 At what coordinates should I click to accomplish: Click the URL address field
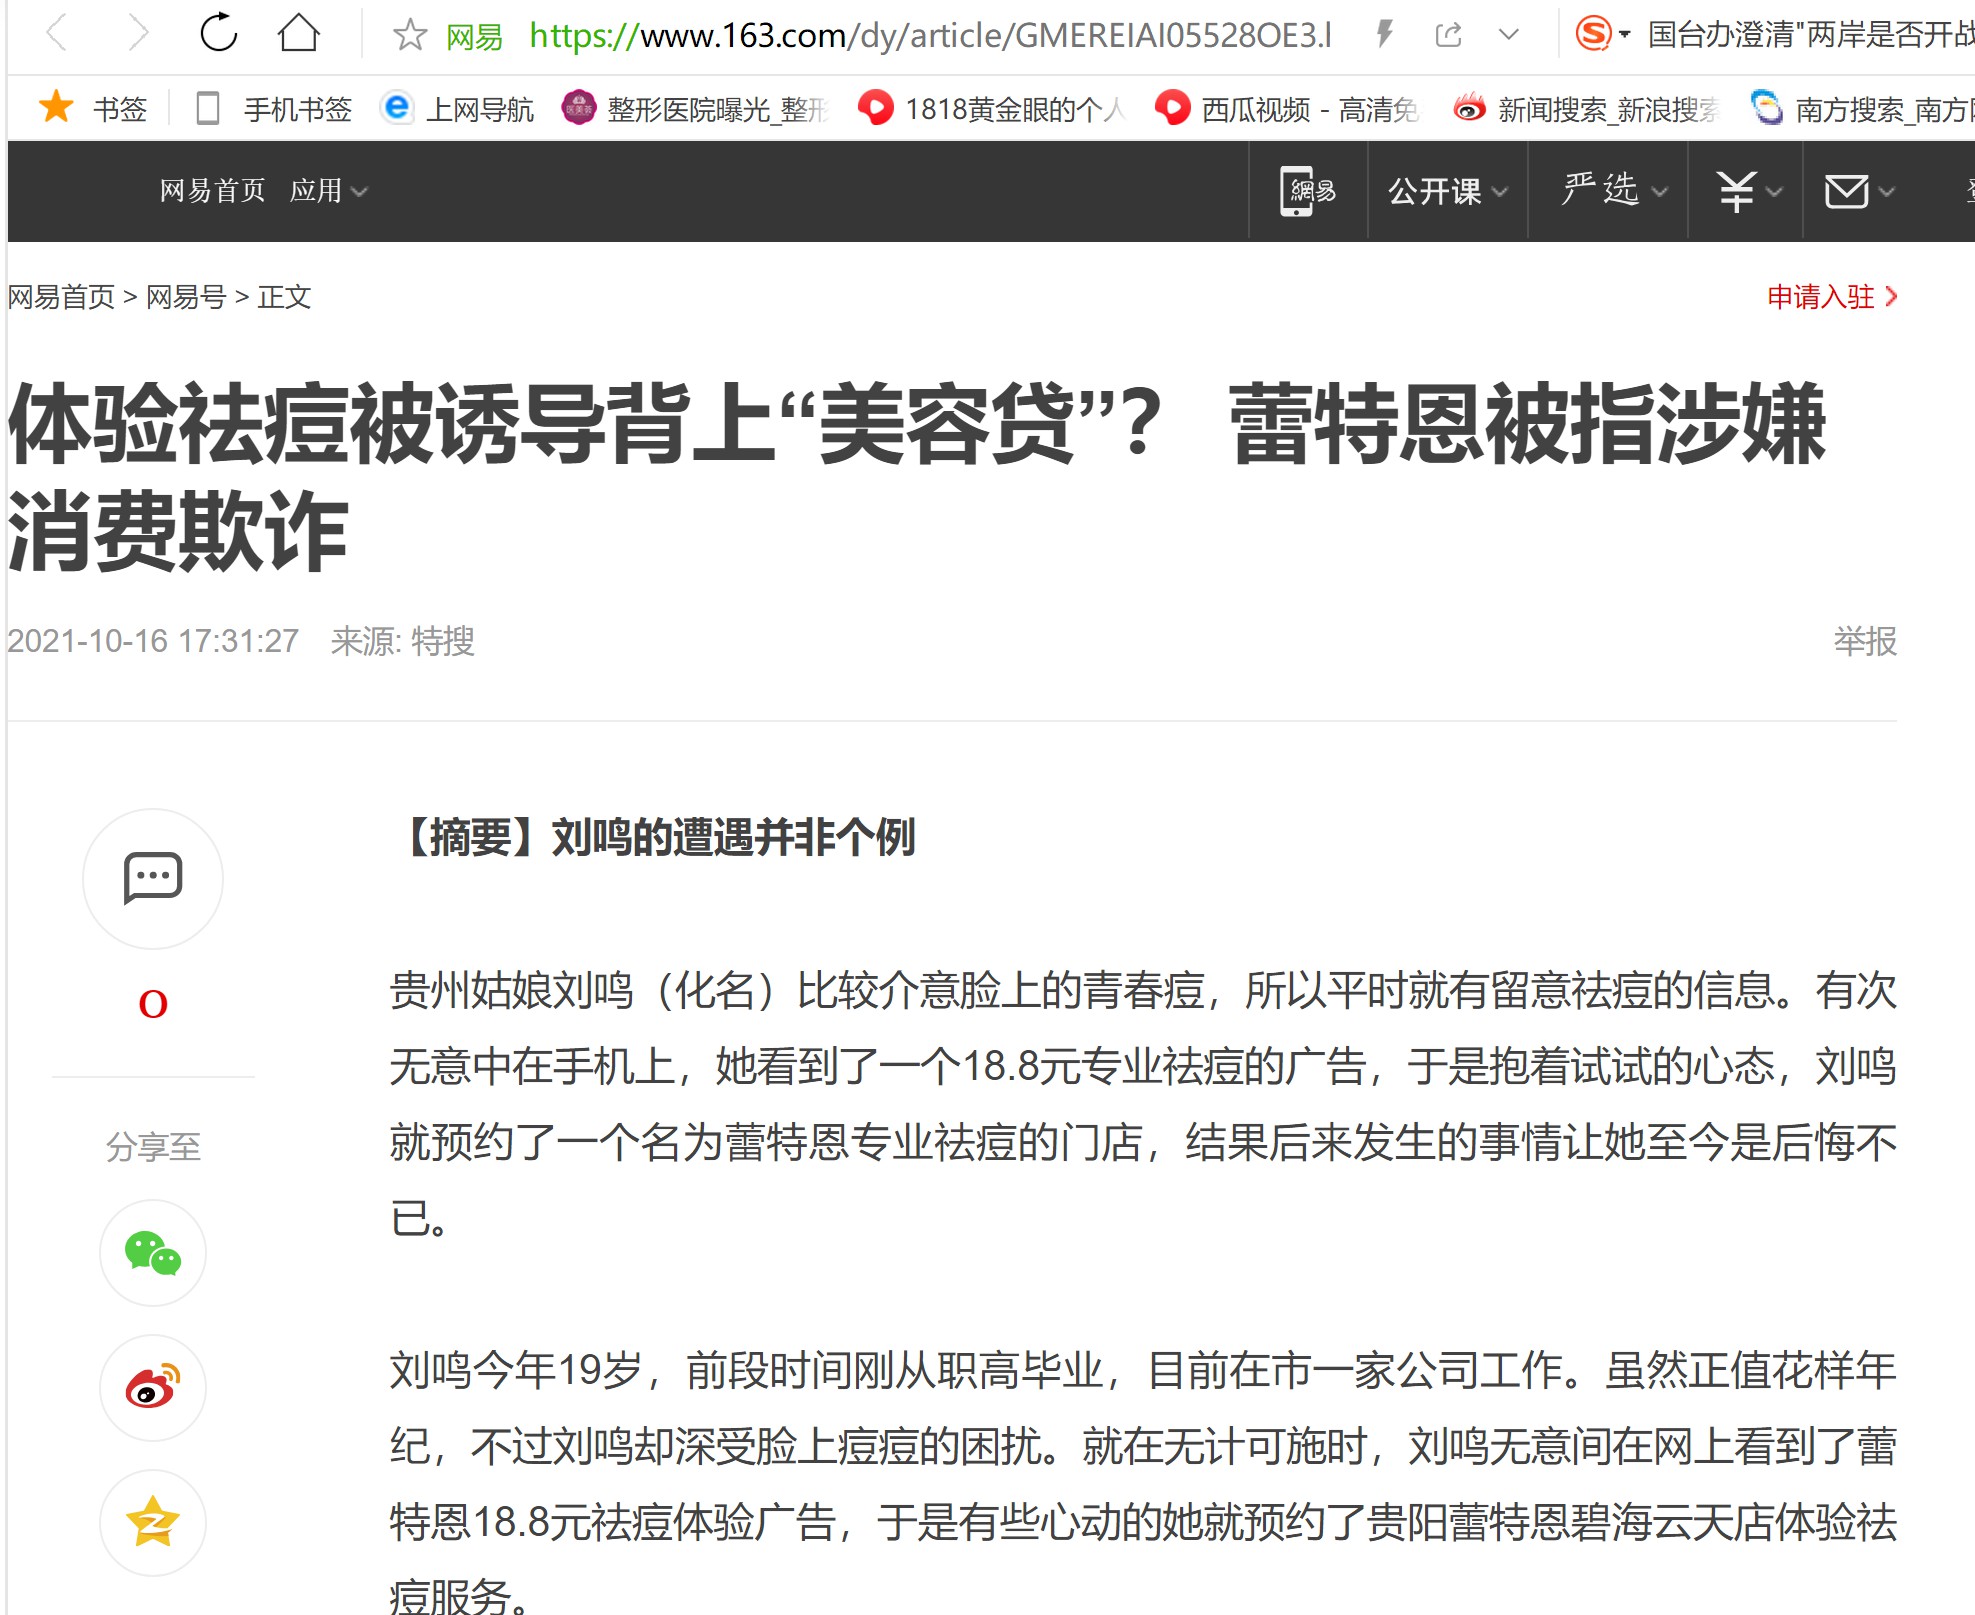coord(930,36)
